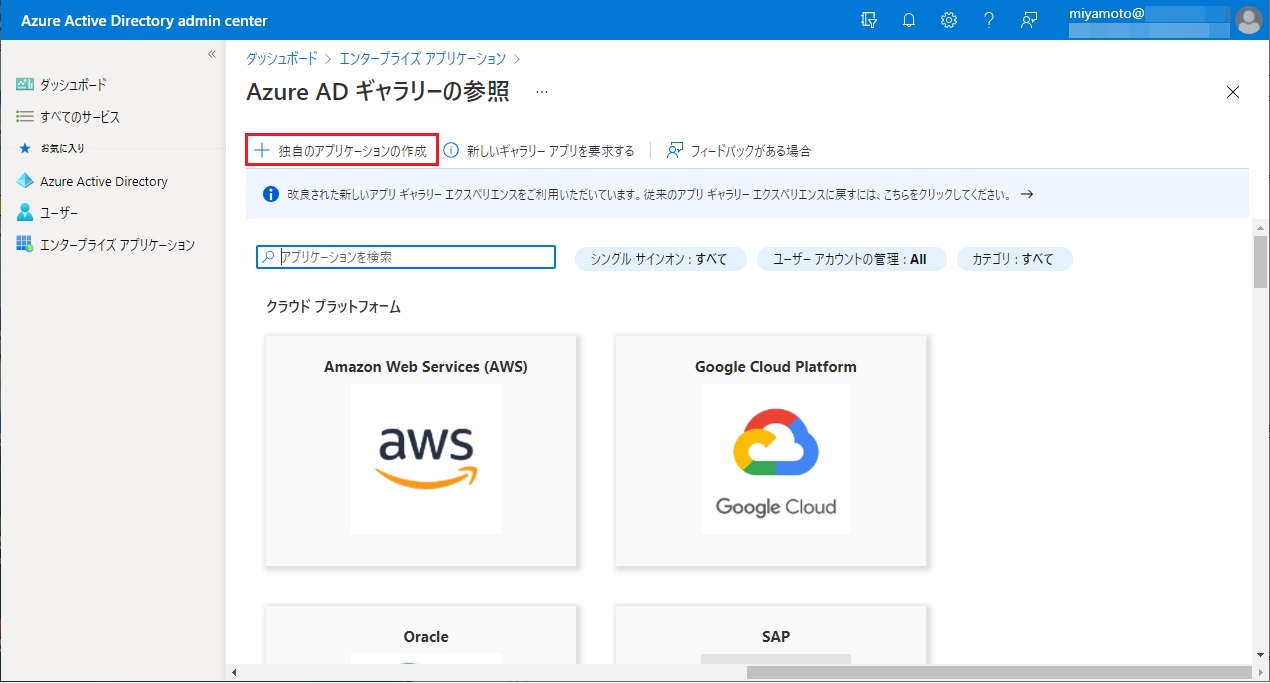The image size is (1270, 683).
Task: Click the ダッシュボード breadcrumb link
Action: [x=282, y=59]
